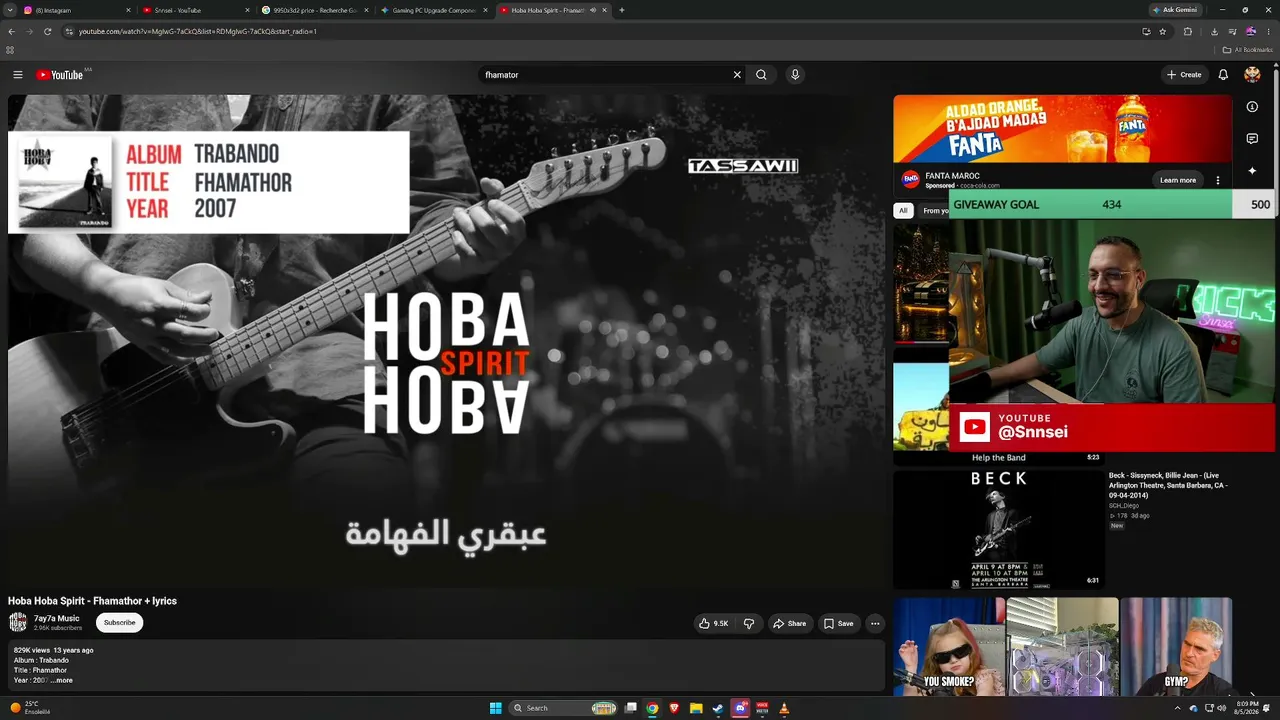The height and width of the screenshot is (720, 1280).
Task: Open File Explorer from the taskbar
Action: click(696, 708)
